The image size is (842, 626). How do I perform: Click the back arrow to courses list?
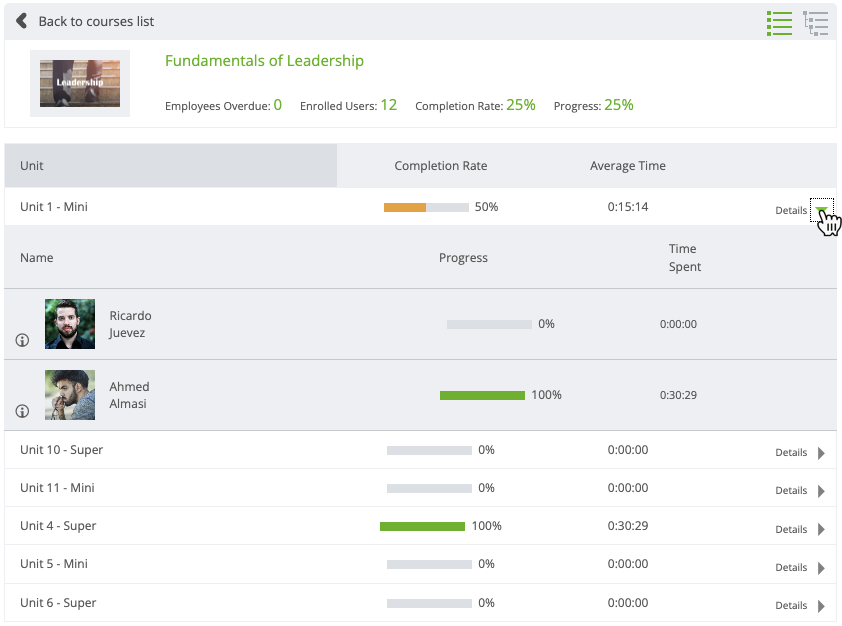pyautogui.click(x=20, y=20)
